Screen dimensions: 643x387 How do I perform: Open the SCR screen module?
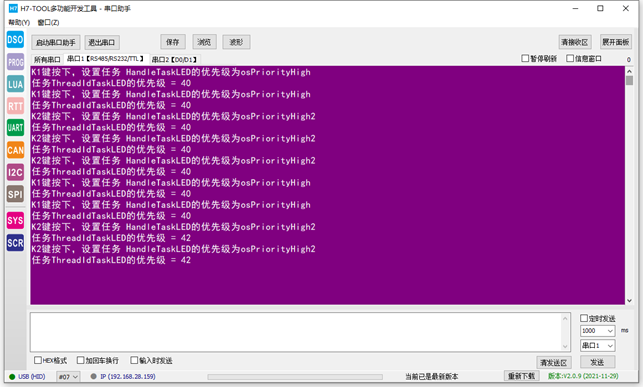pos(15,243)
